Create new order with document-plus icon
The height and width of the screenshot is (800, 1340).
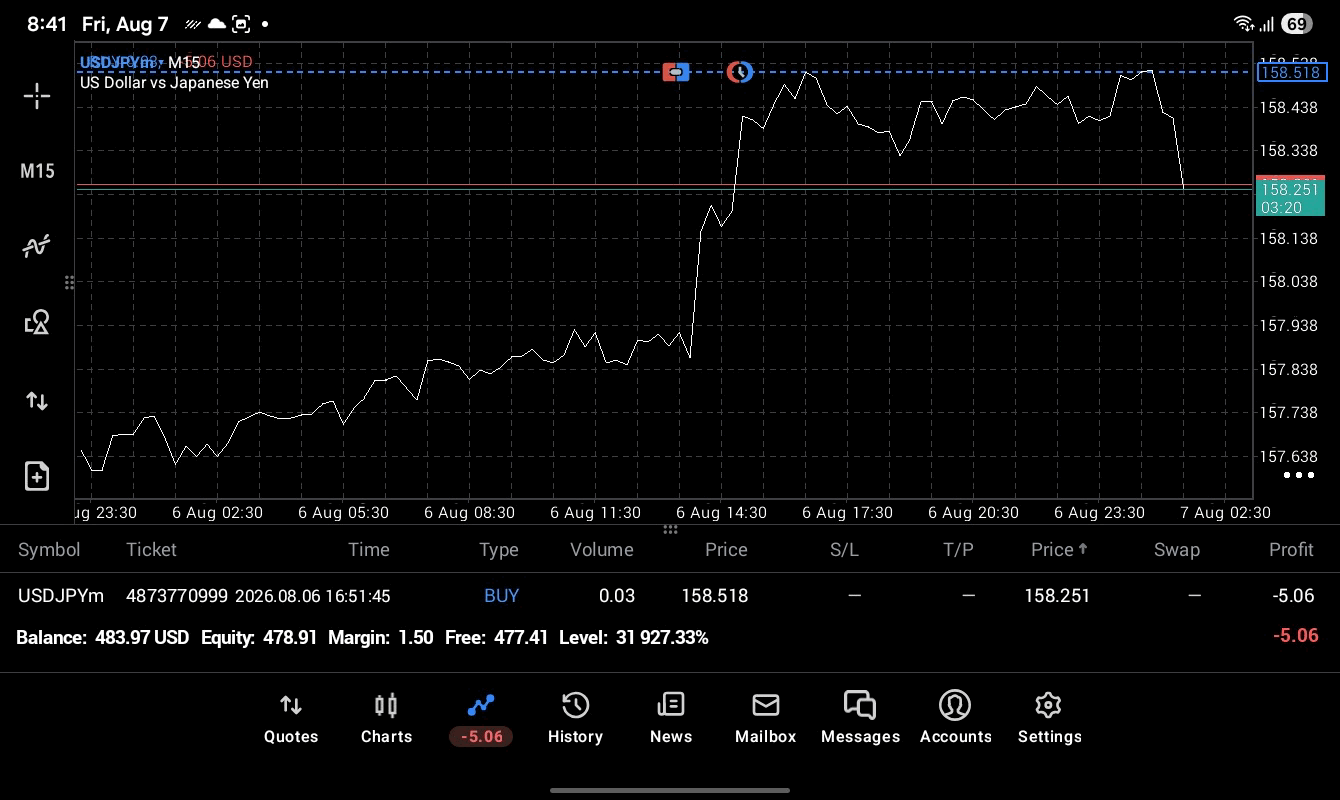[x=37, y=476]
